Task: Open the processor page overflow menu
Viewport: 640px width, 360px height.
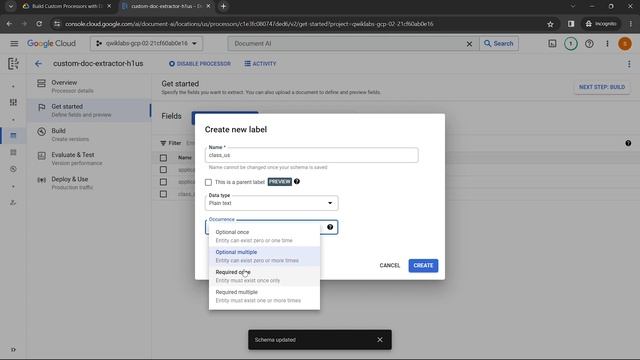Action: [x=629, y=64]
